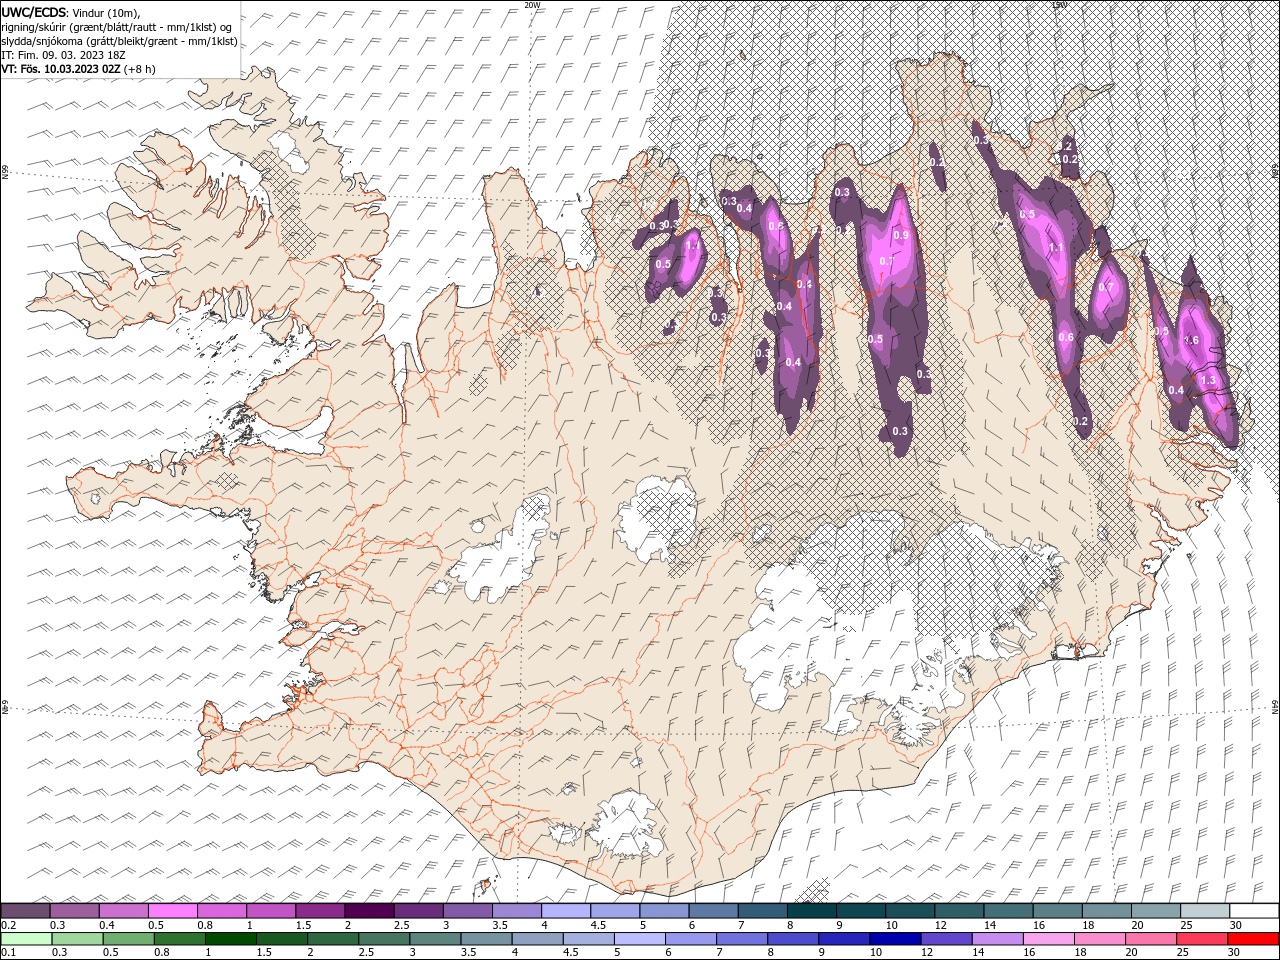The width and height of the screenshot is (1280, 960).
Task: Select the 'rigning/skúrir' legend description line
Action: pos(117,26)
